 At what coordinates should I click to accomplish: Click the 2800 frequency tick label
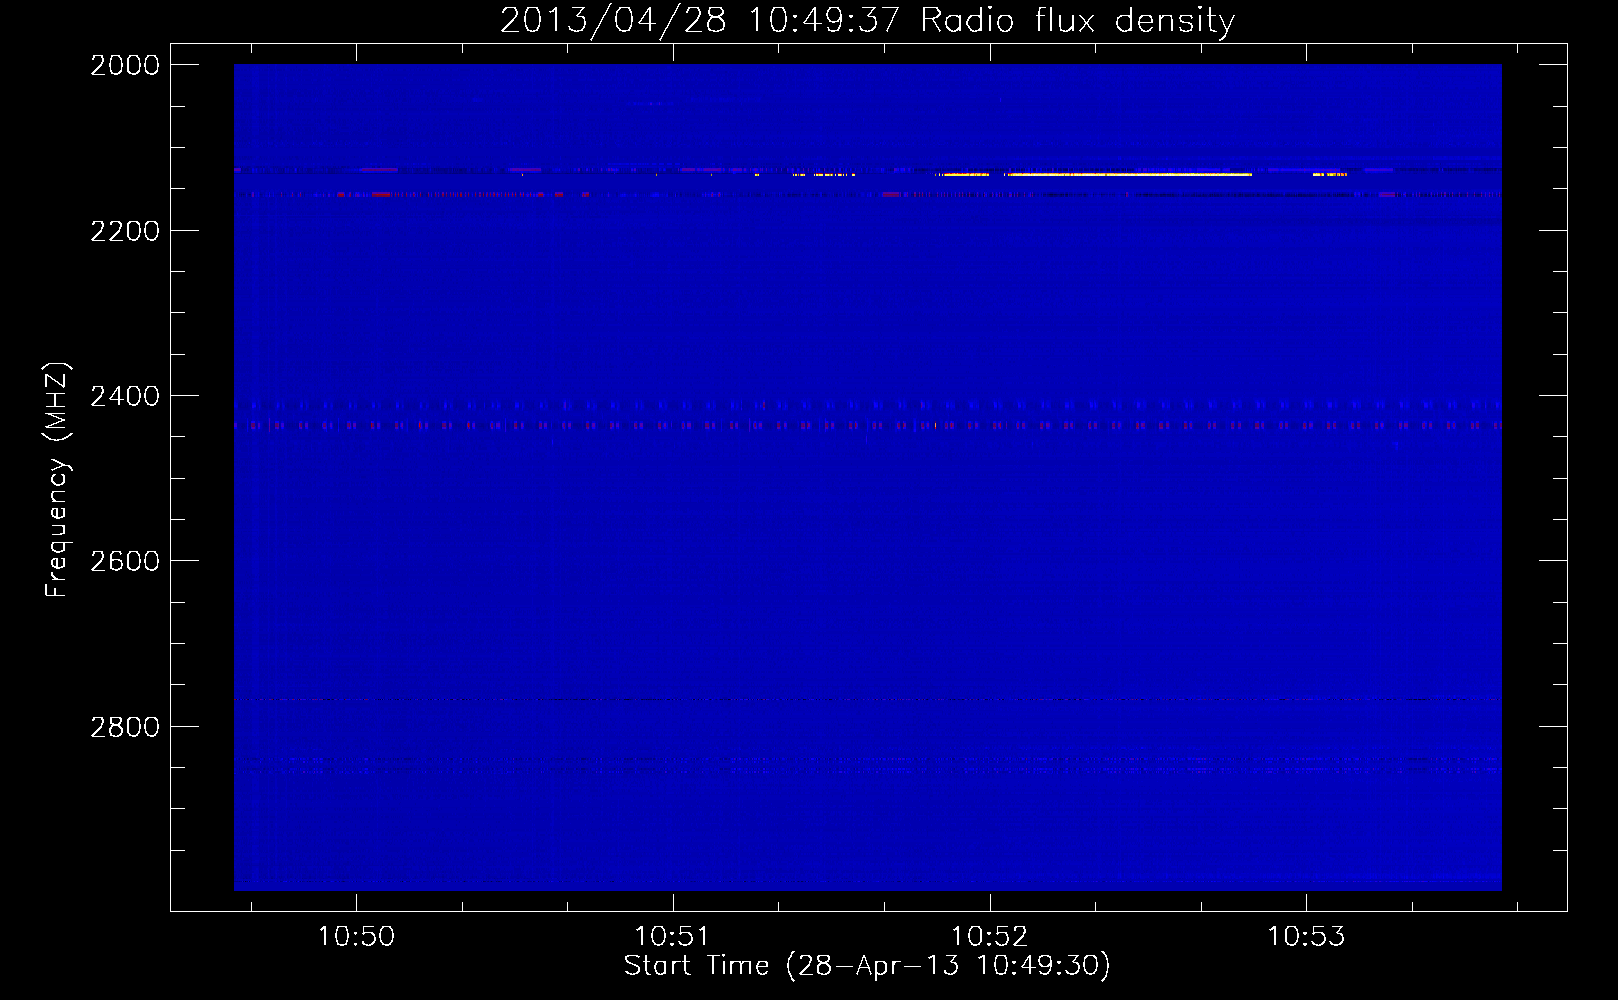pyautogui.click(x=125, y=727)
